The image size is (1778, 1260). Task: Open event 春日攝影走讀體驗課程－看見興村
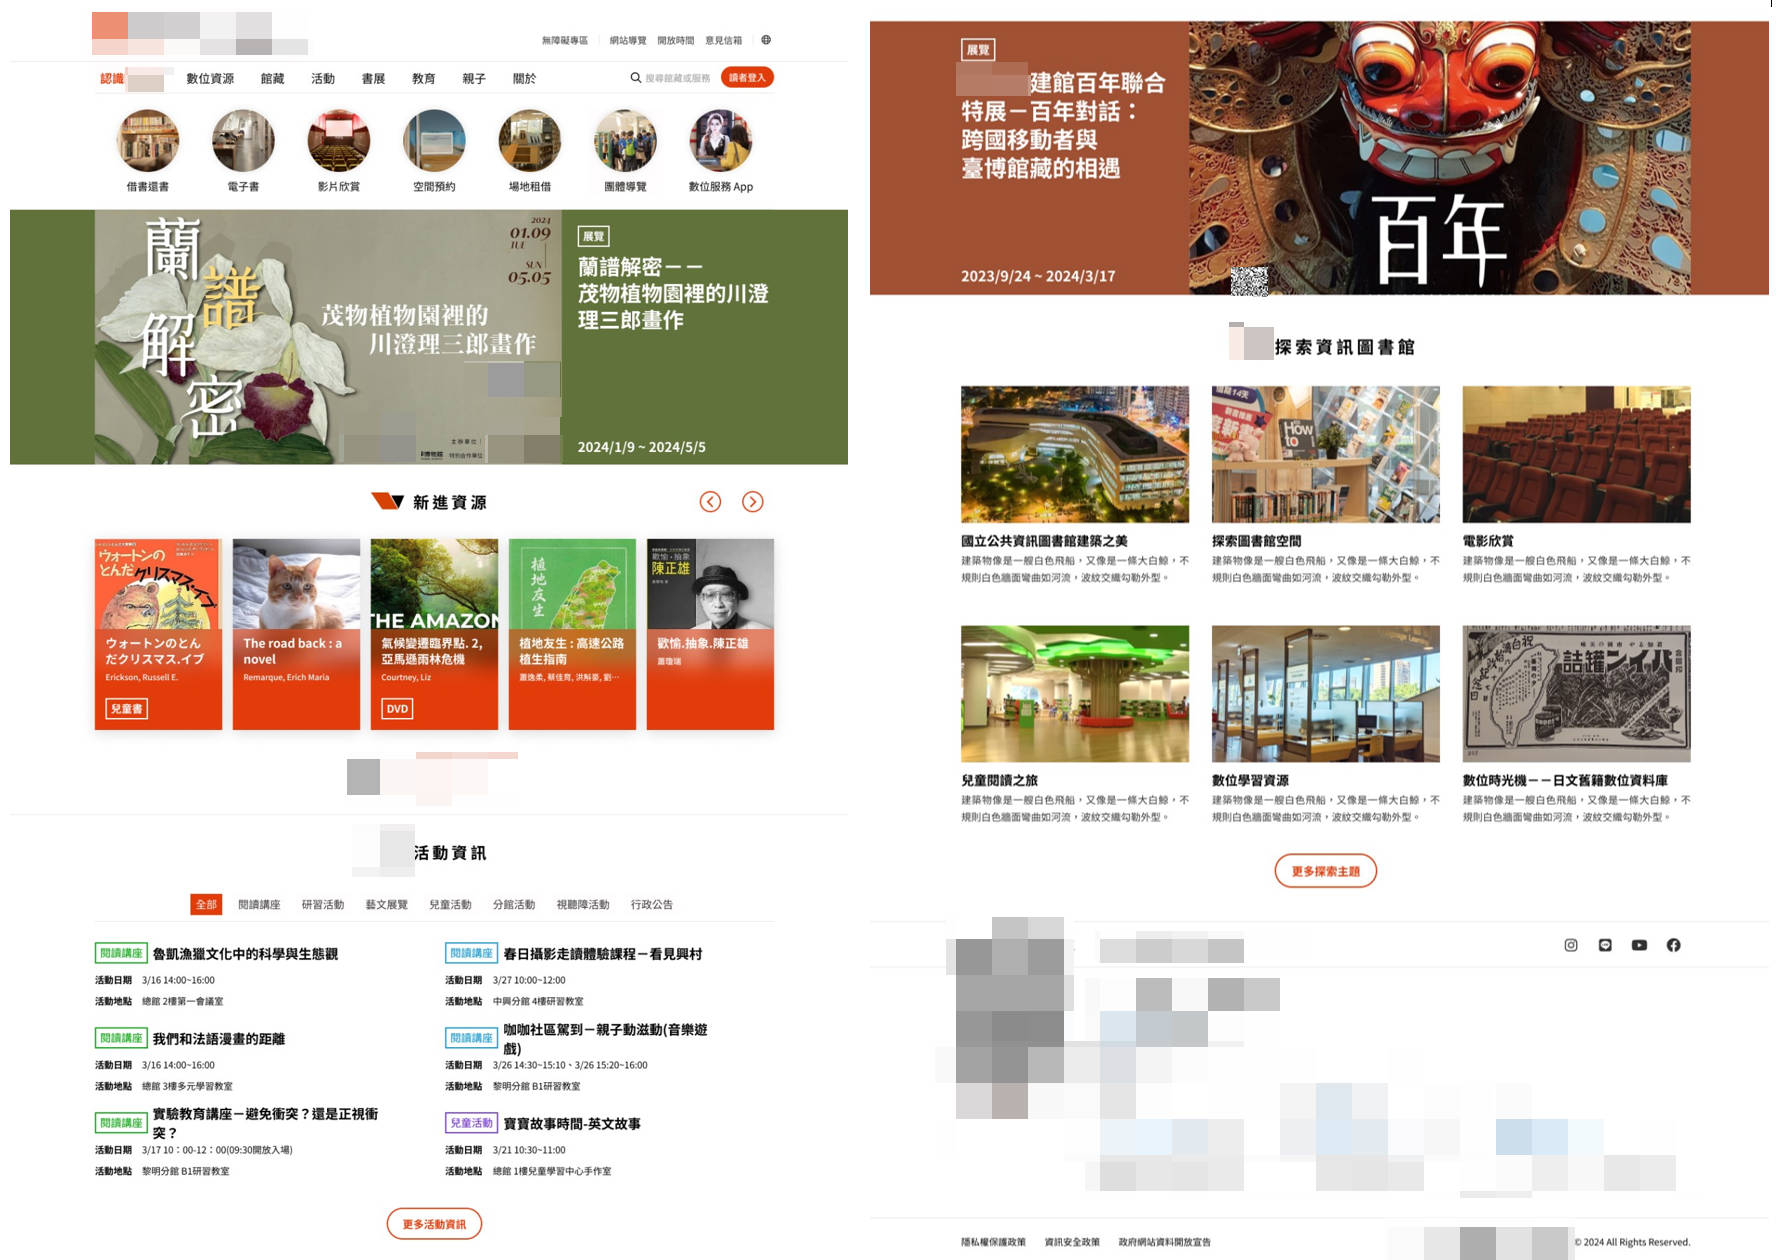coord(603,954)
